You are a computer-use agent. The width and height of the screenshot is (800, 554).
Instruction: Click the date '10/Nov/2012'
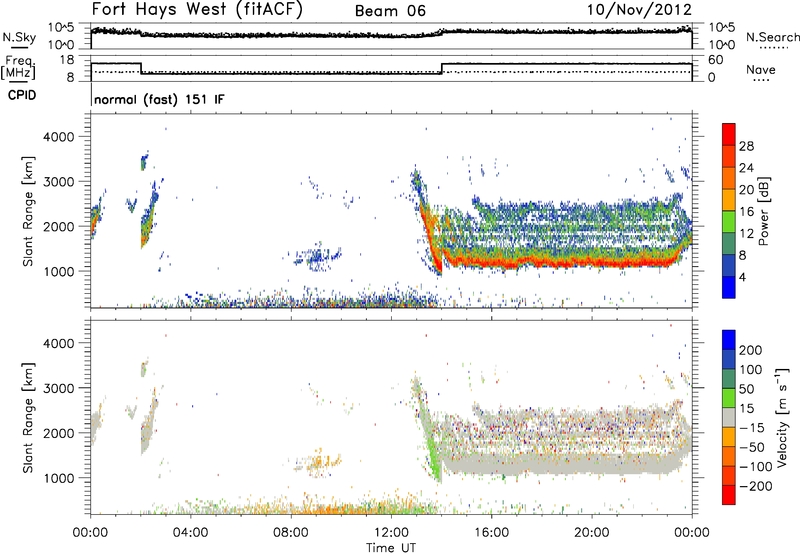(x=639, y=10)
